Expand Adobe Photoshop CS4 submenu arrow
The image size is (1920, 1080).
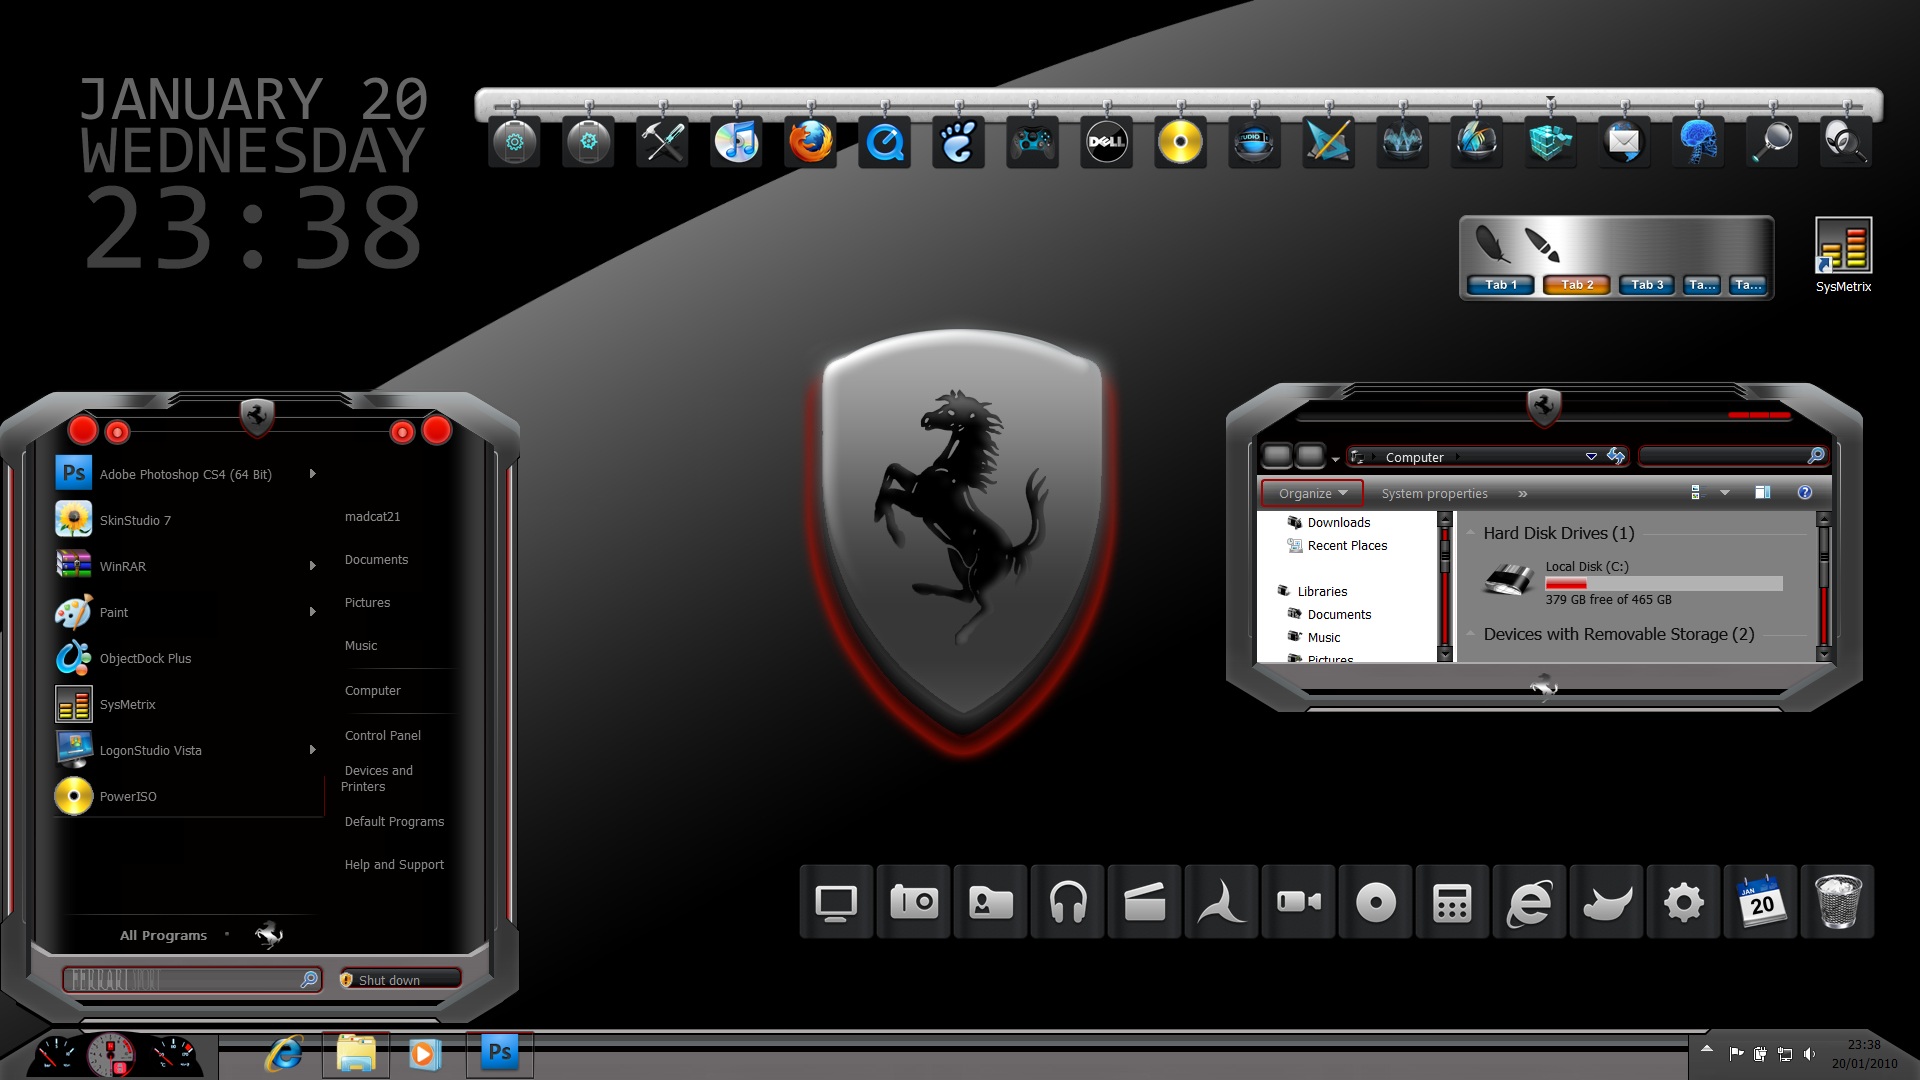pyautogui.click(x=313, y=474)
